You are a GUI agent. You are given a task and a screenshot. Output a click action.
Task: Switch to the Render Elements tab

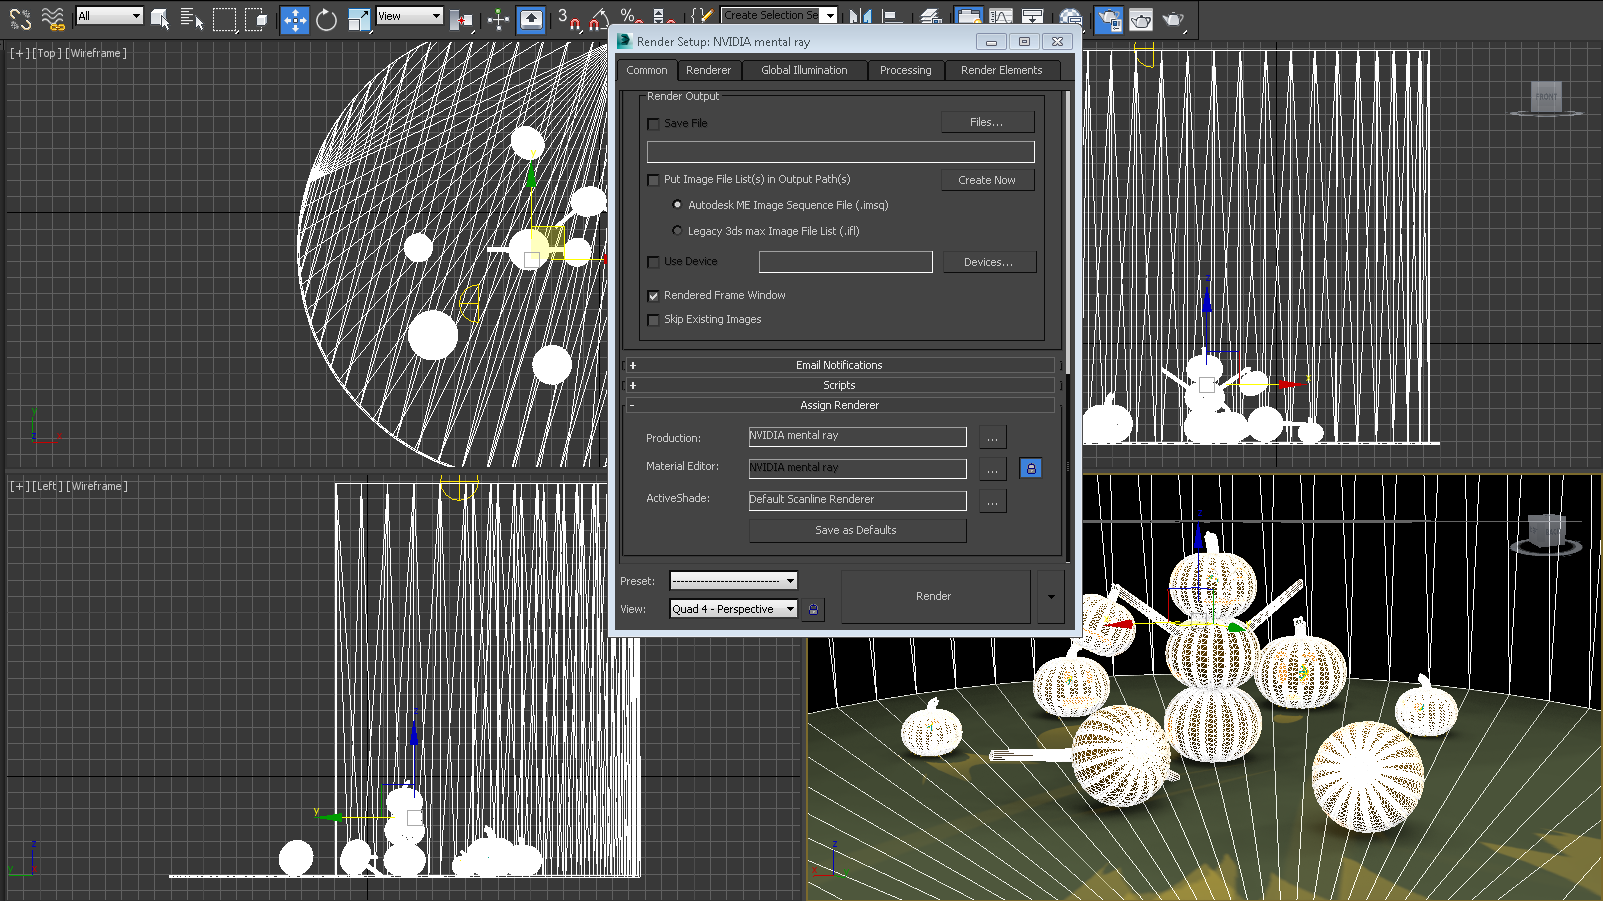pos(1001,70)
